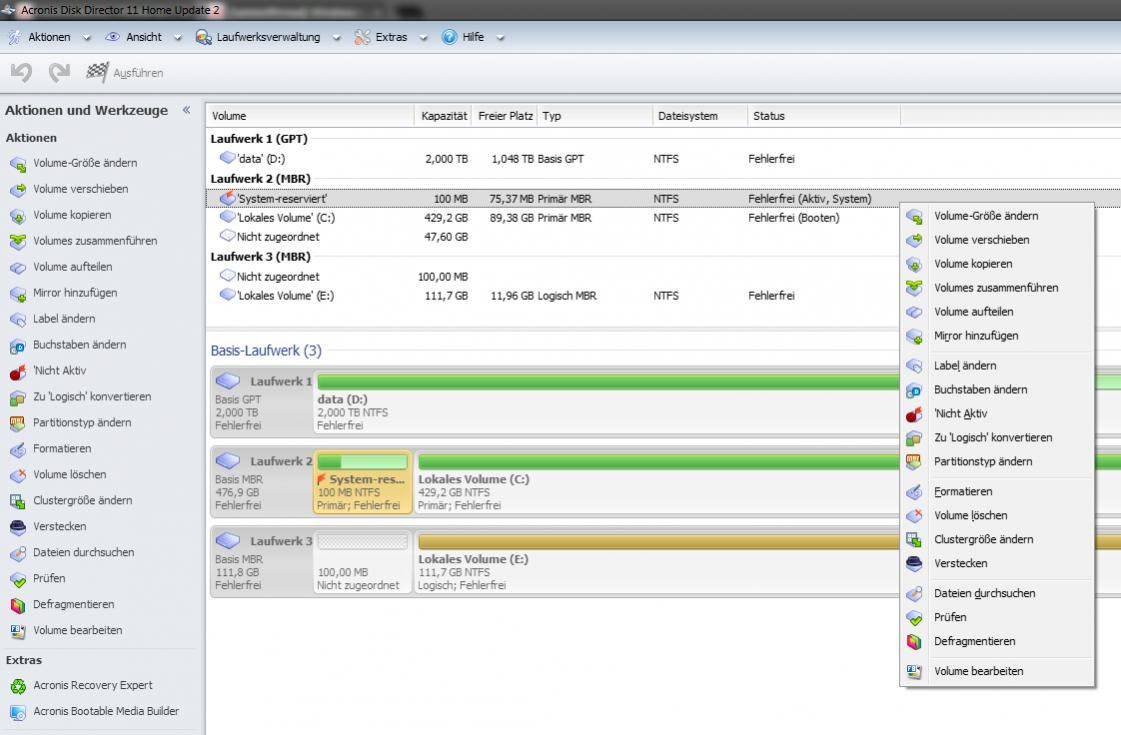Click sidebar Formatieren icon
1121x735 pixels.
18,449
